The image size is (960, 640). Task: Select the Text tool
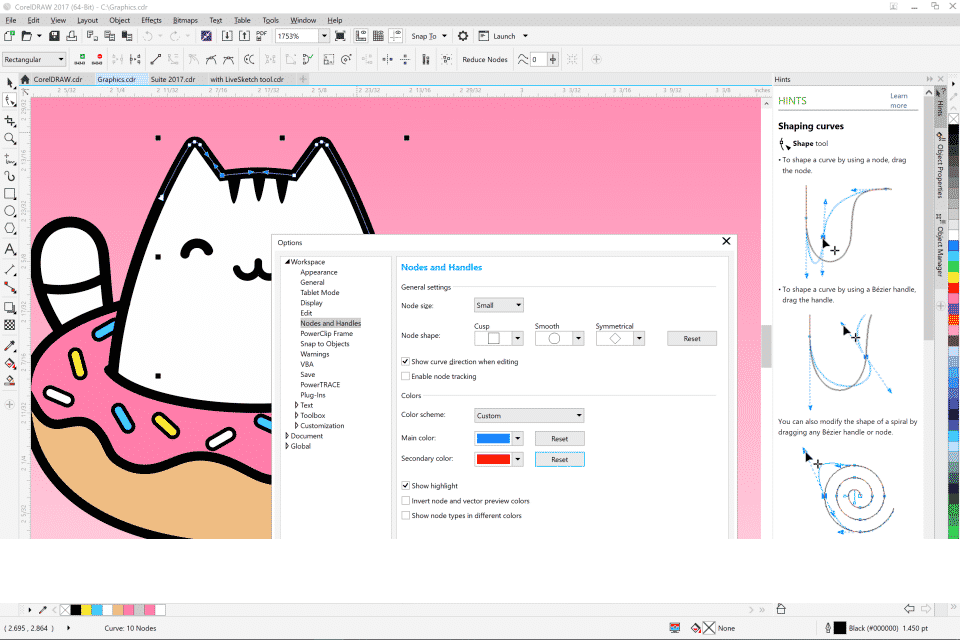pyautogui.click(x=10, y=249)
